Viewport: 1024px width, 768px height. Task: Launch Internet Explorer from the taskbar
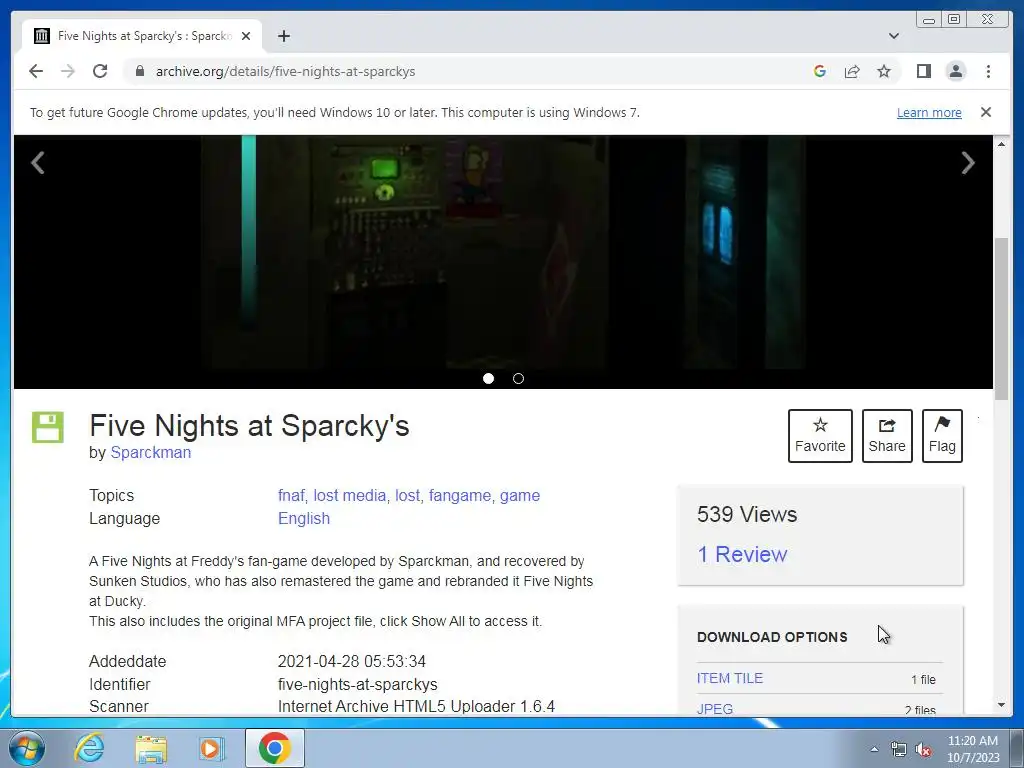pyautogui.click(x=89, y=748)
